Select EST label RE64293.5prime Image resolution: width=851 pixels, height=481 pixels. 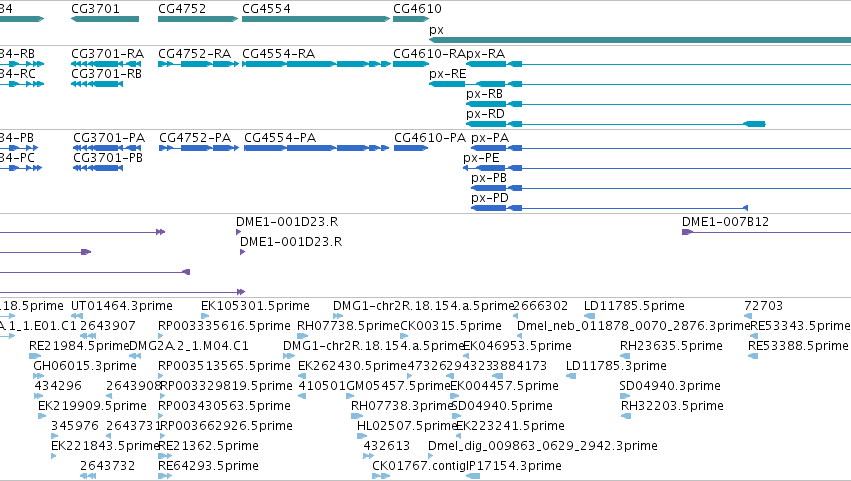point(208,467)
